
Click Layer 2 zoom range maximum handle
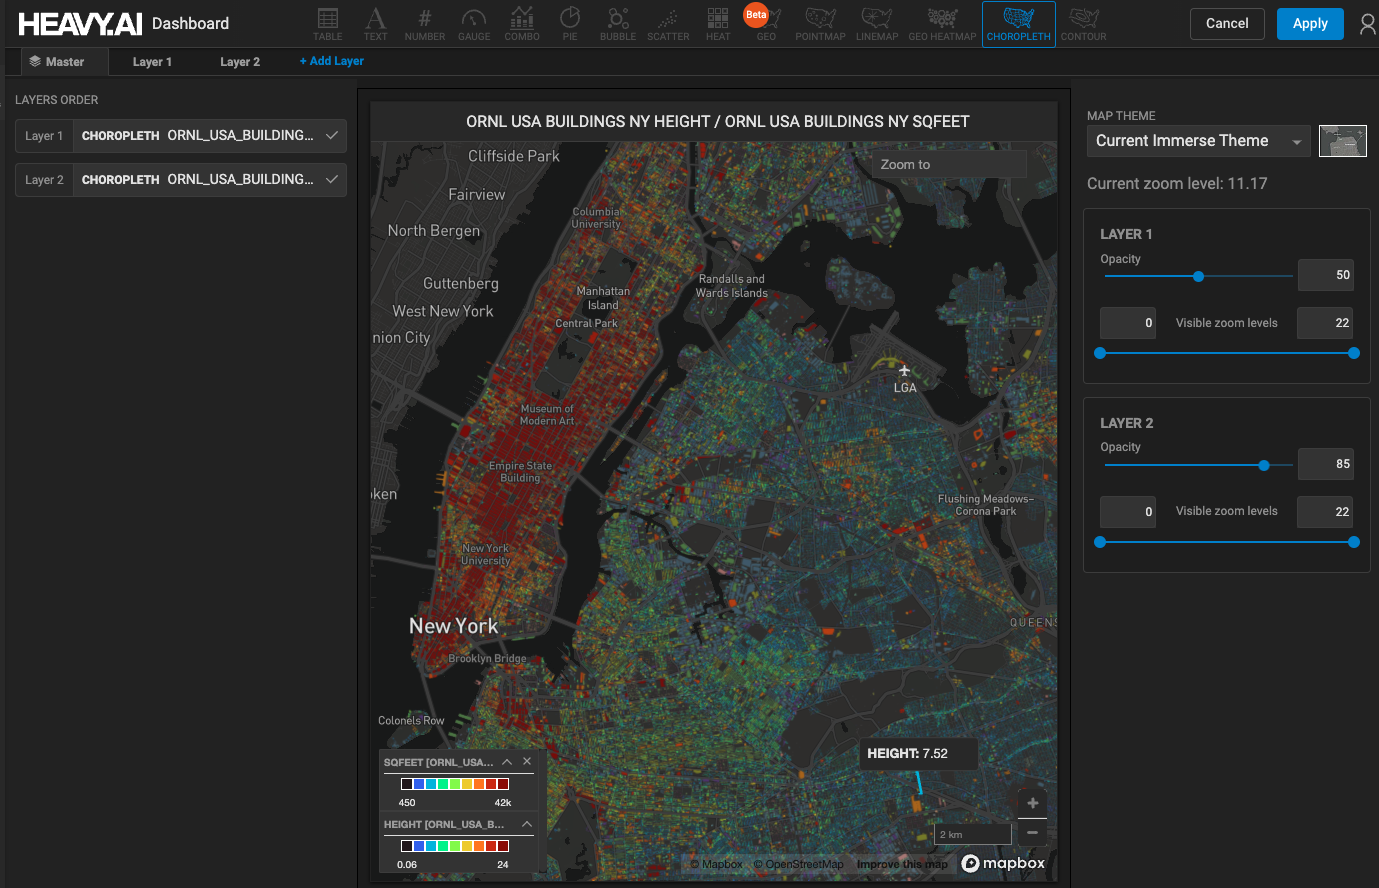(x=1354, y=542)
